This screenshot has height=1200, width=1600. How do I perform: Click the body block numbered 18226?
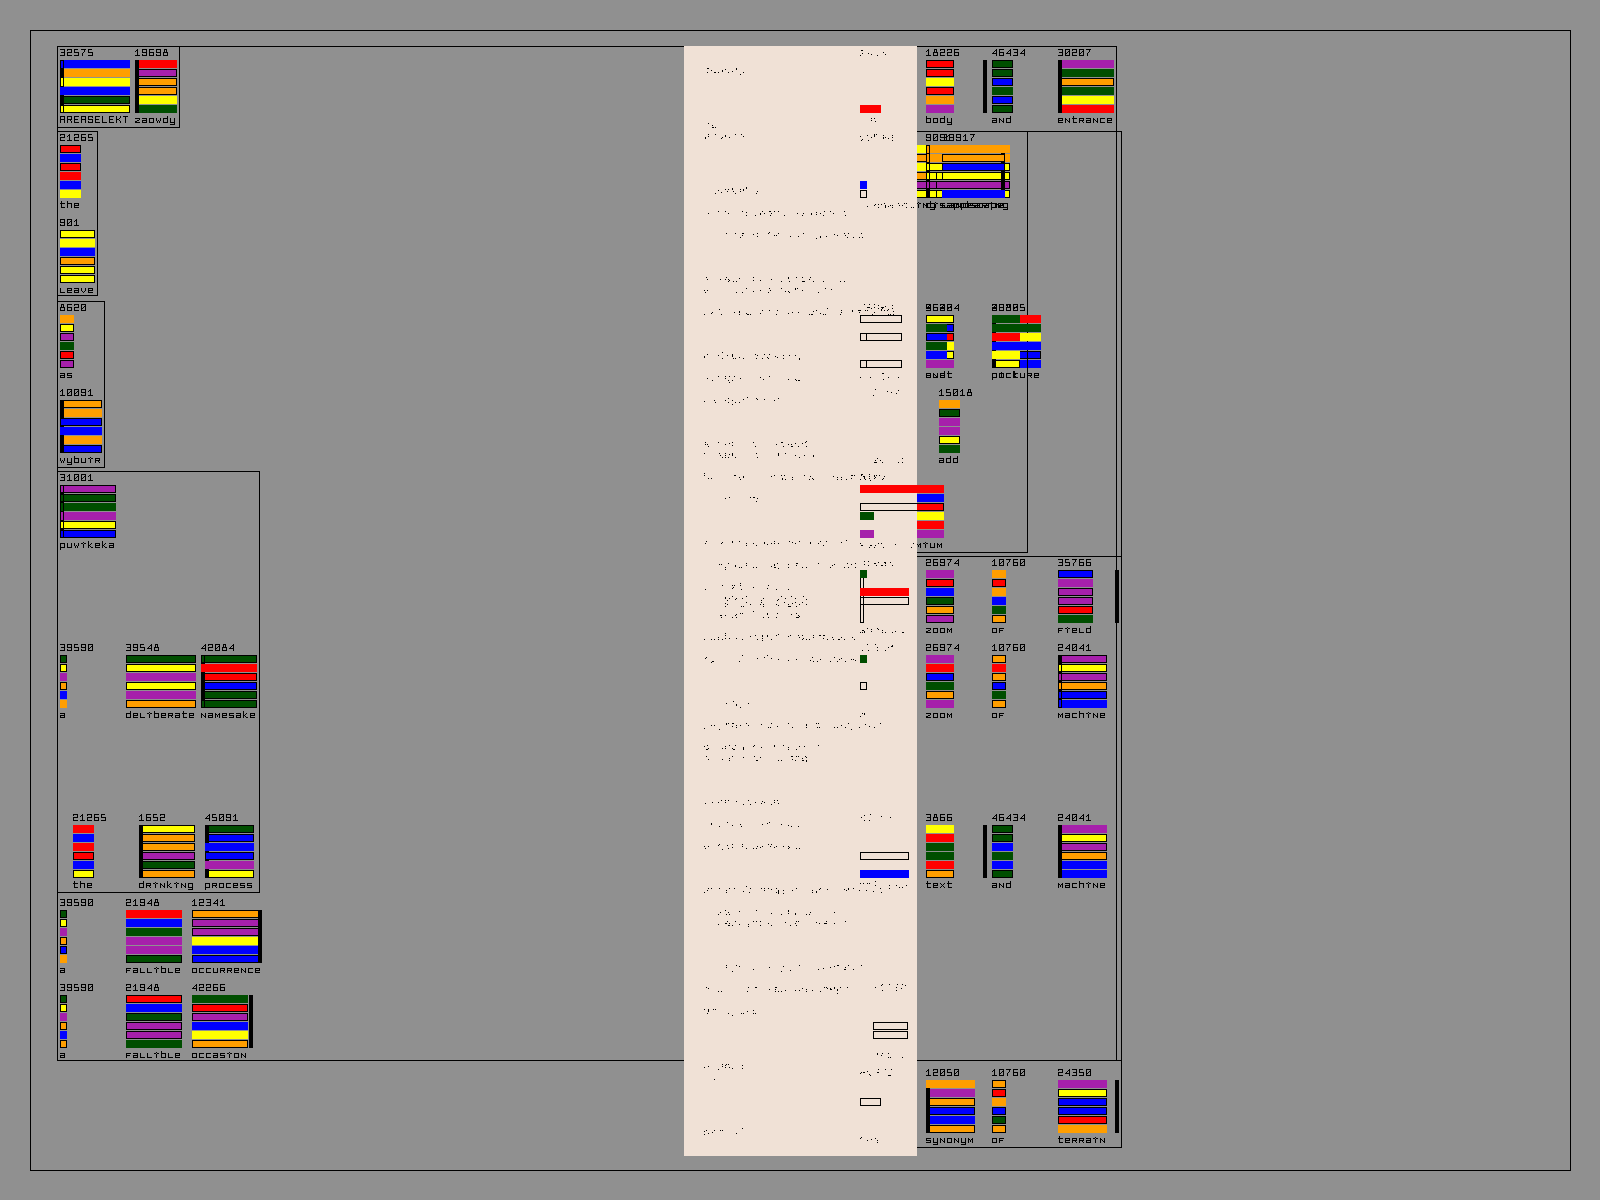point(939,87)
